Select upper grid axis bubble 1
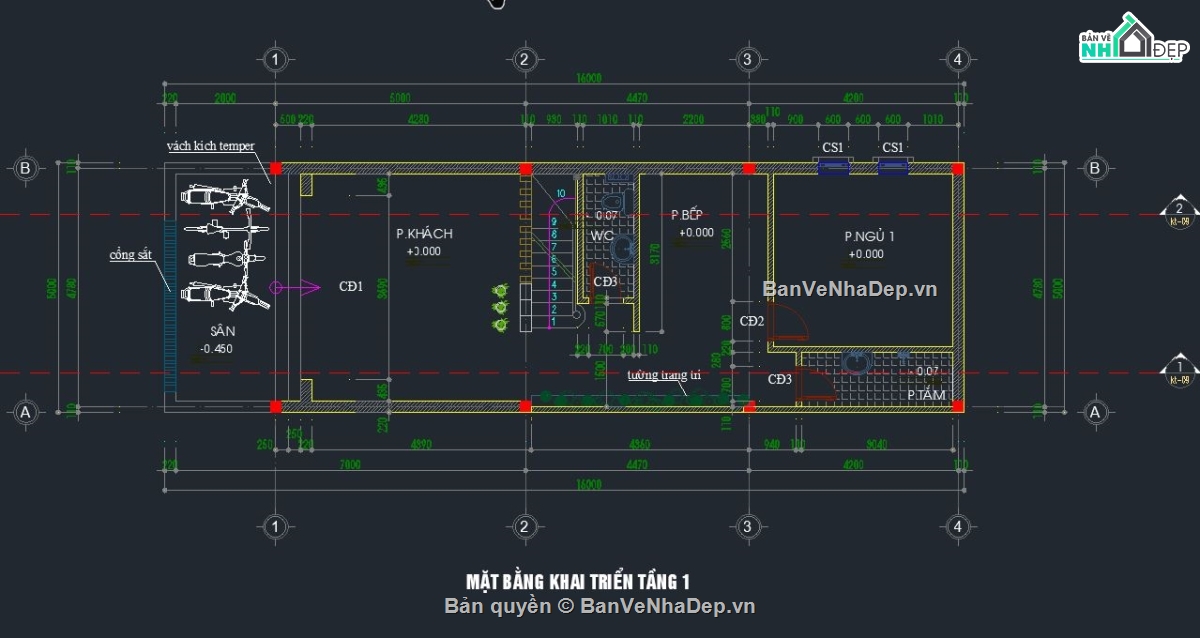 coord(275,60)
